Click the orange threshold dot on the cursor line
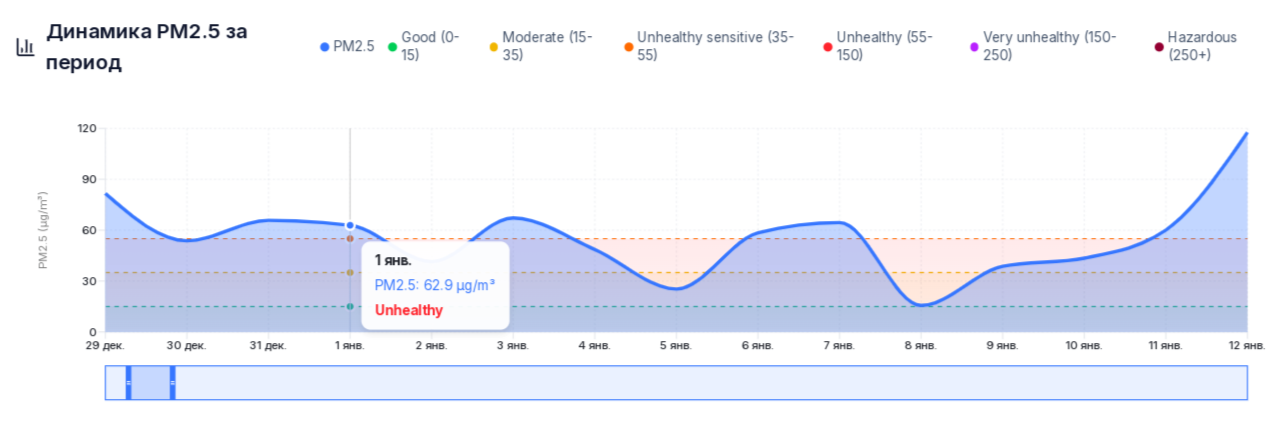The image size is (1287, 432). coord(350,239)
